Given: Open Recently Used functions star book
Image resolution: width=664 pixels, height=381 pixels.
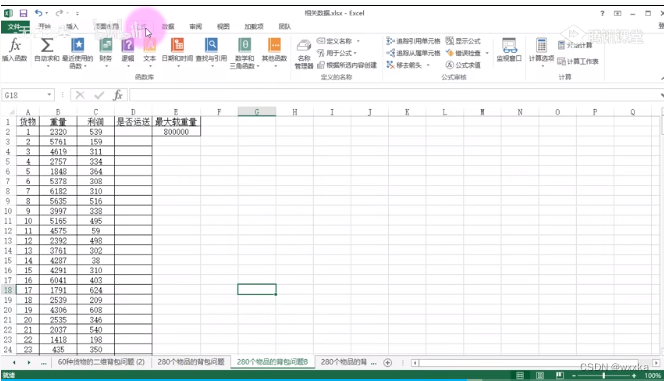Looking at the screenshot, I should (77, 52).
